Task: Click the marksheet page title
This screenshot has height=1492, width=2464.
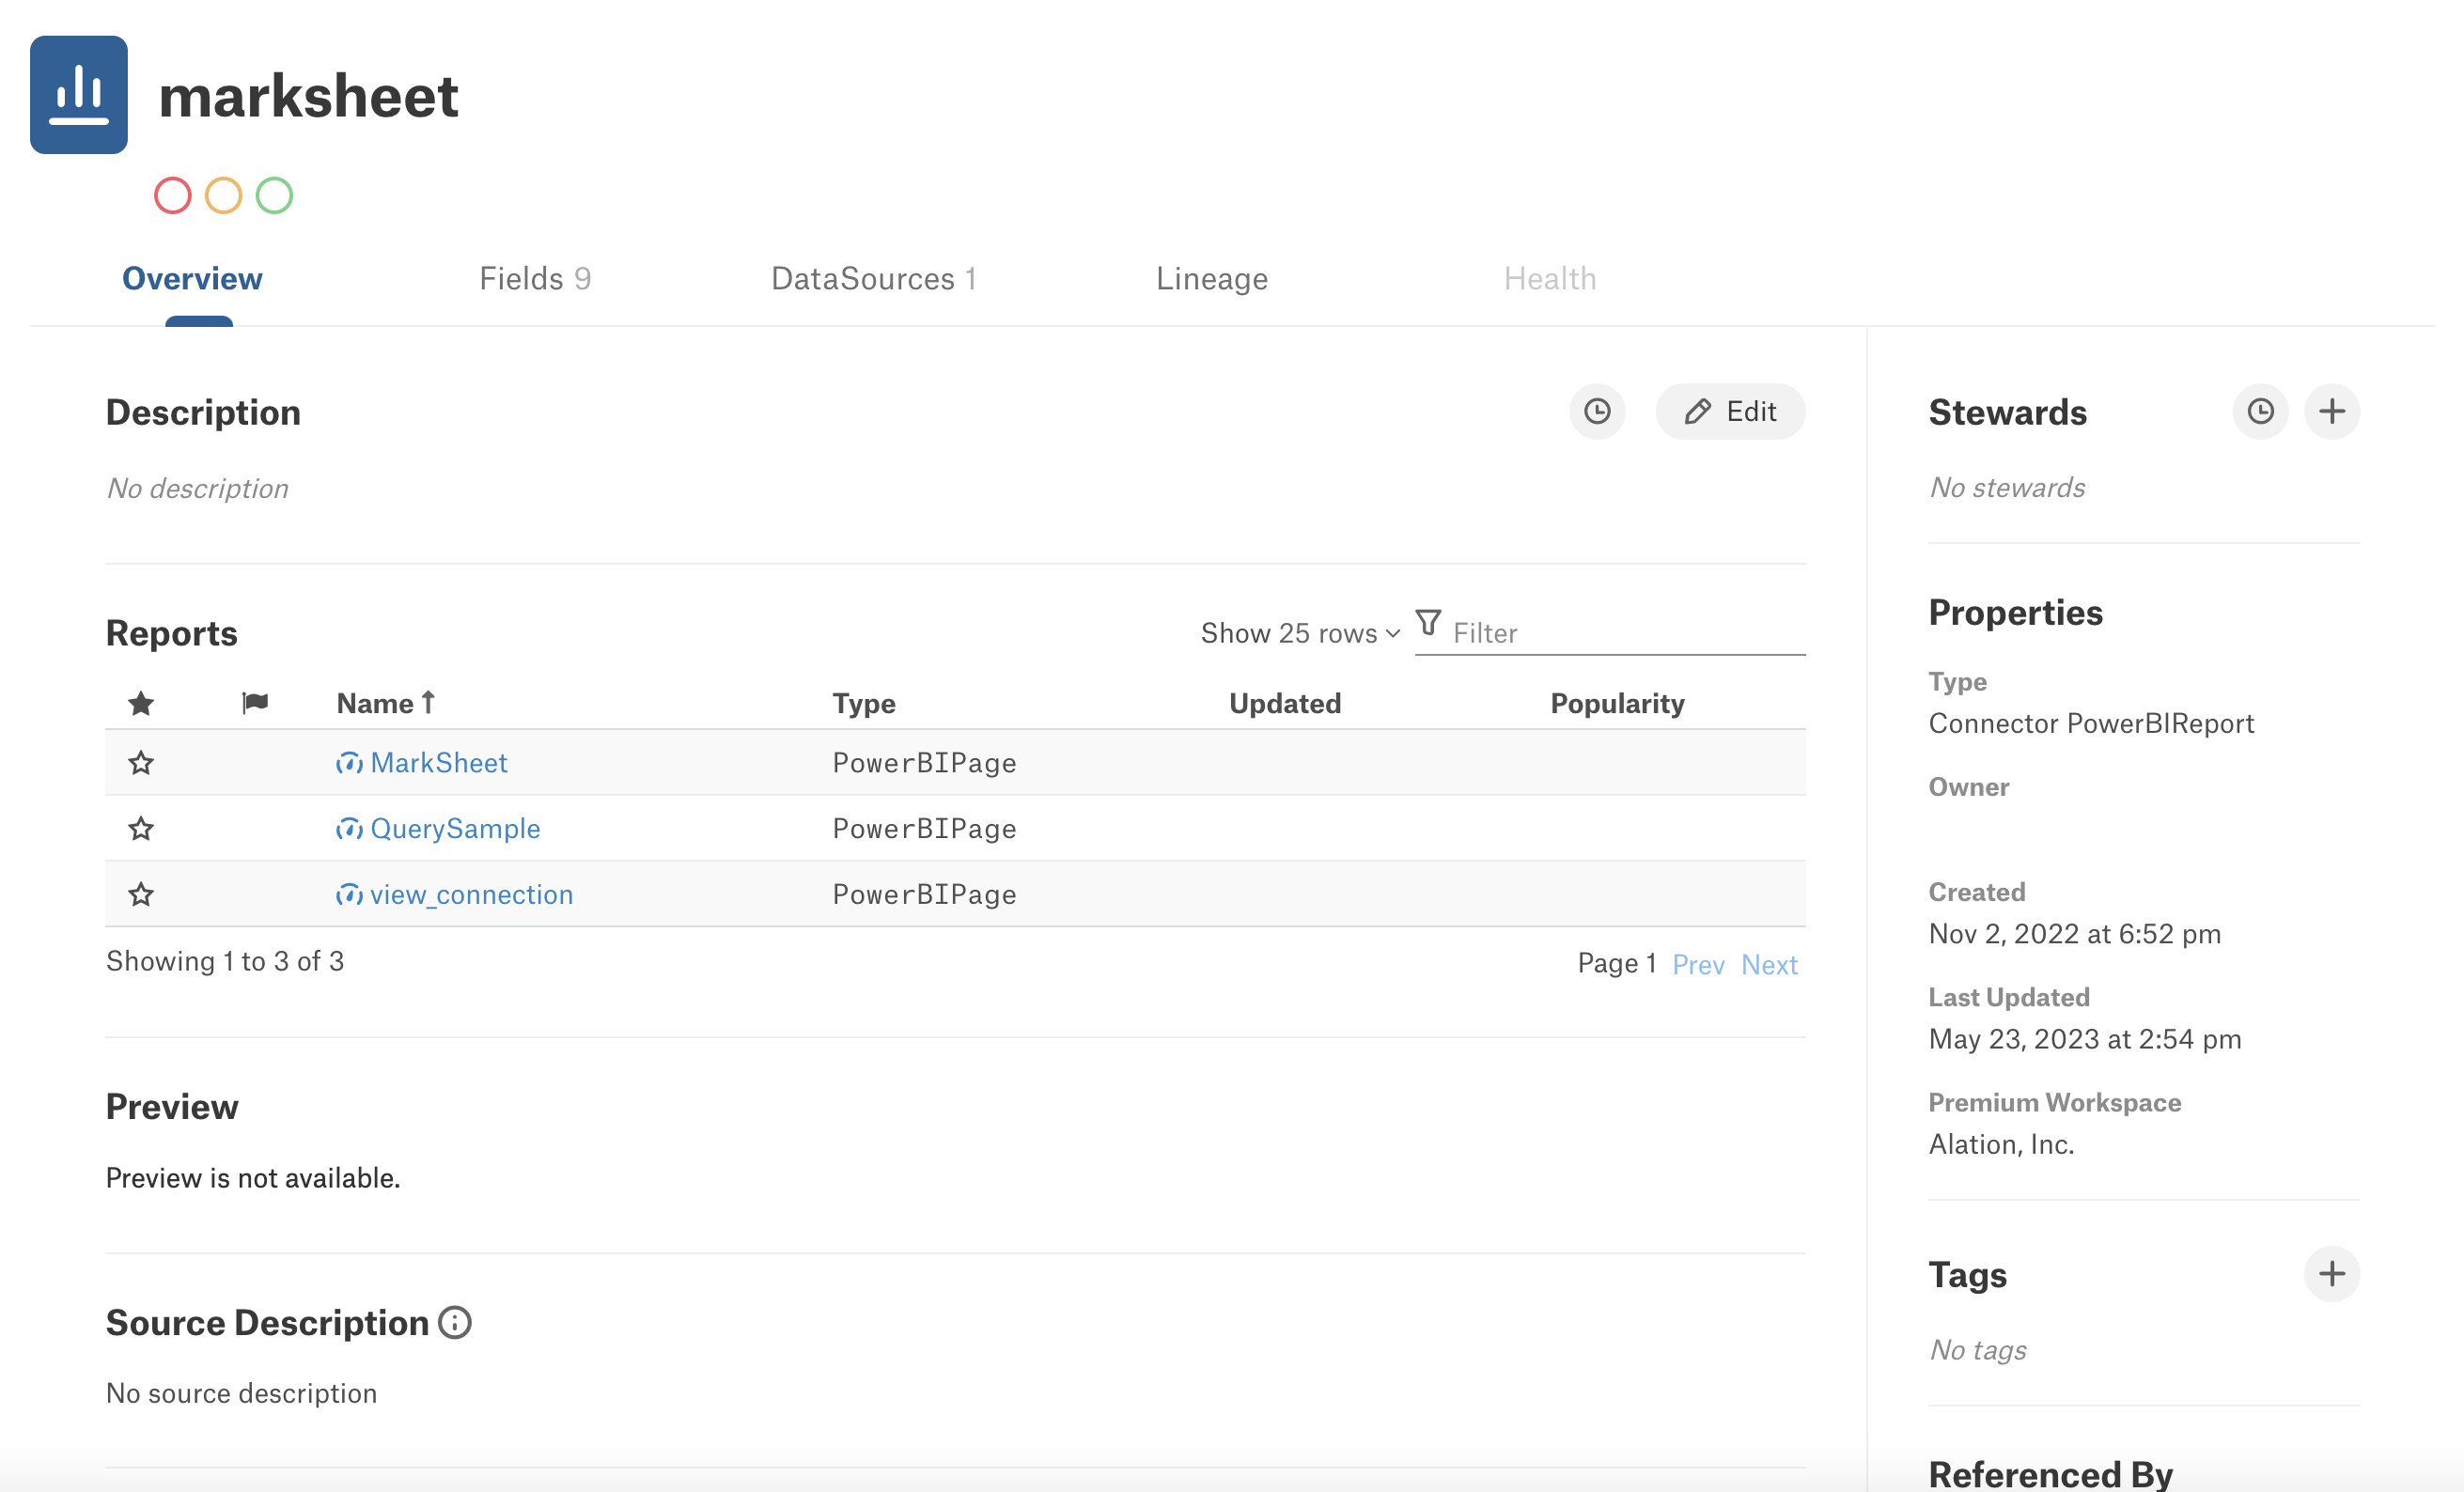Action: pos(308,96)
